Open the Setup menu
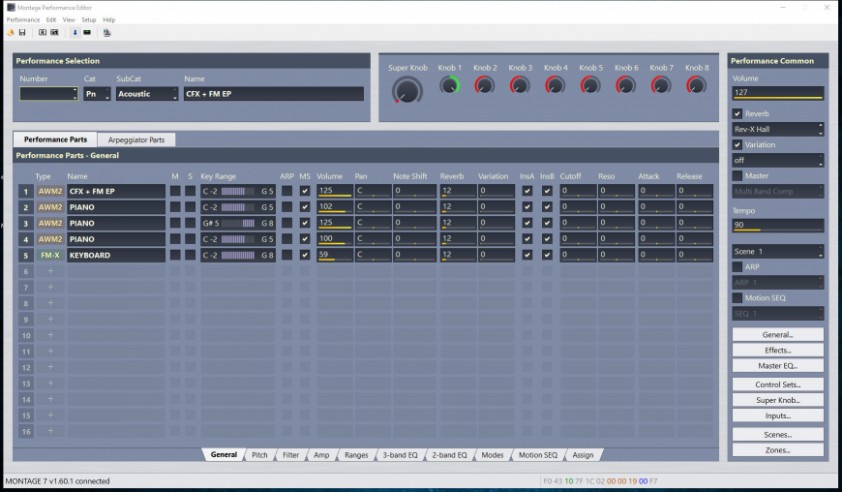This screenshot has height=492, width=842. [89, 19]
